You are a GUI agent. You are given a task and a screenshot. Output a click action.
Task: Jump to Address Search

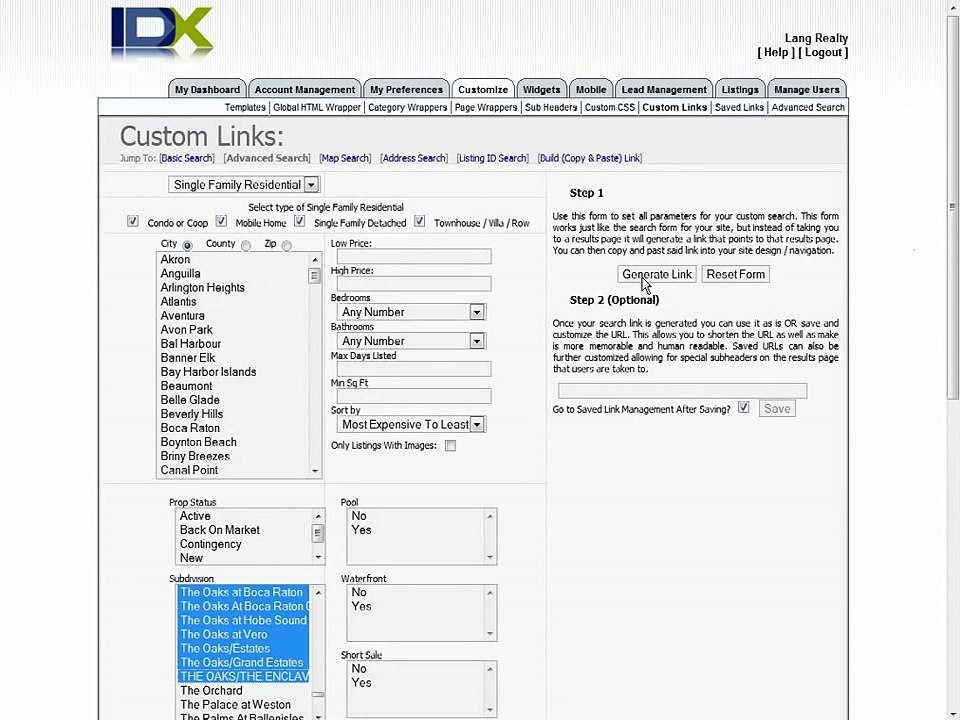[x=414, y=158]
